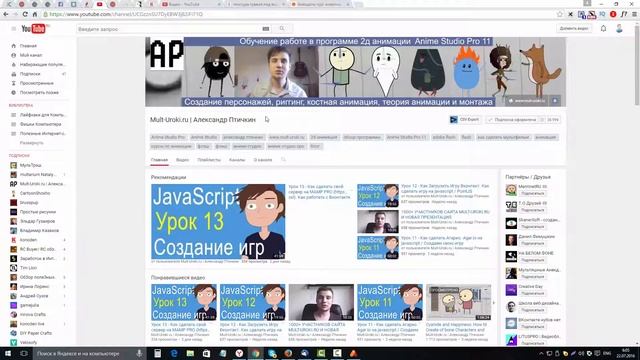The width and height of the screenshot is (640, 360).
Task: Open the account avatar menu
Action: pos(619,29)
